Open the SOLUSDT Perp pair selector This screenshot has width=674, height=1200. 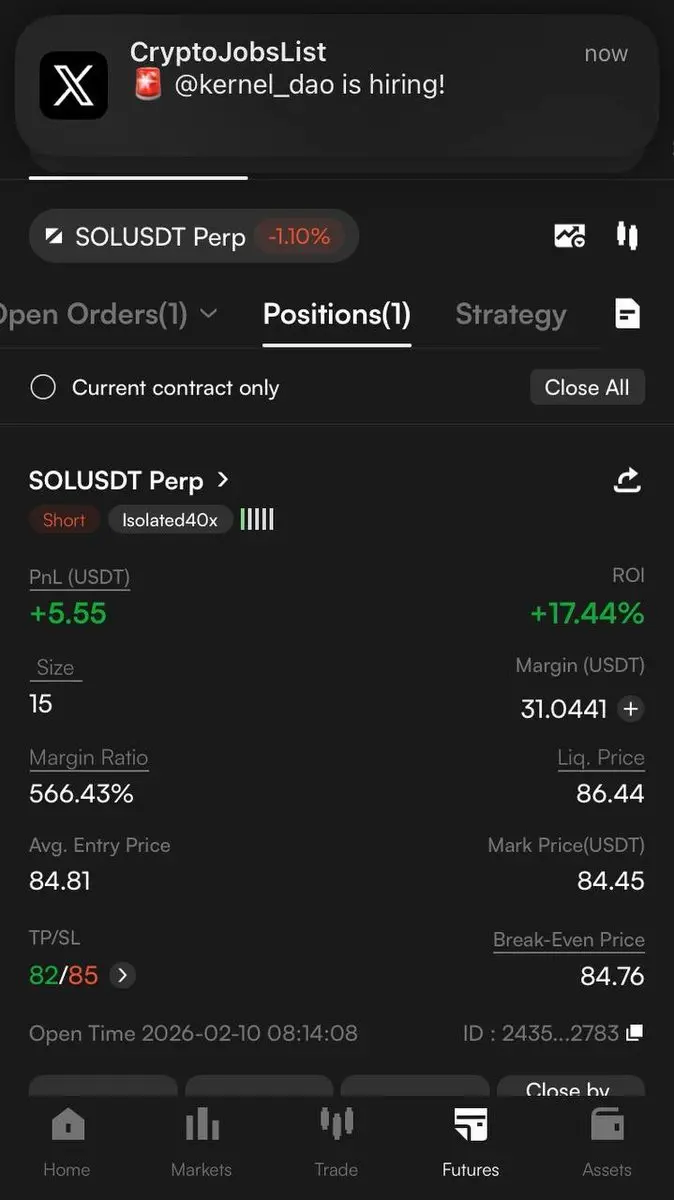(193, 236)
